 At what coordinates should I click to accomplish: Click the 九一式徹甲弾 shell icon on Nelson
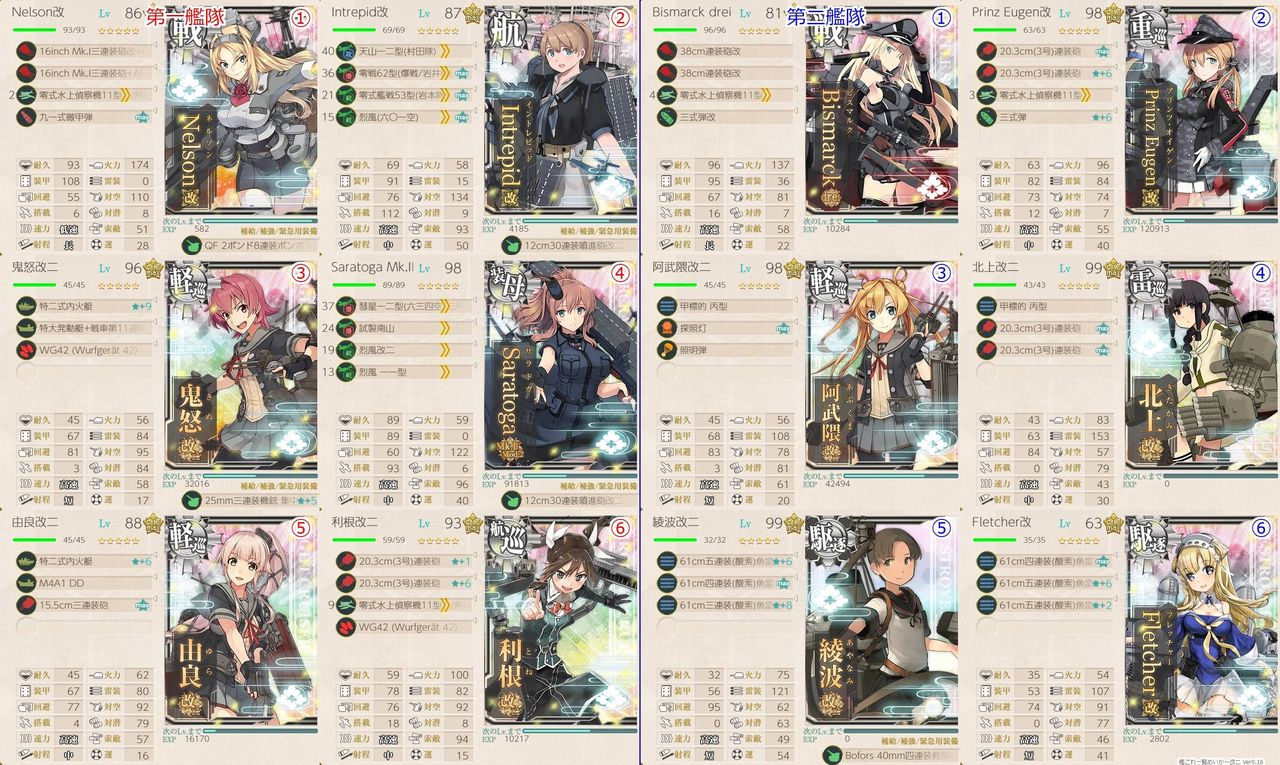click(x=27, y=117)
